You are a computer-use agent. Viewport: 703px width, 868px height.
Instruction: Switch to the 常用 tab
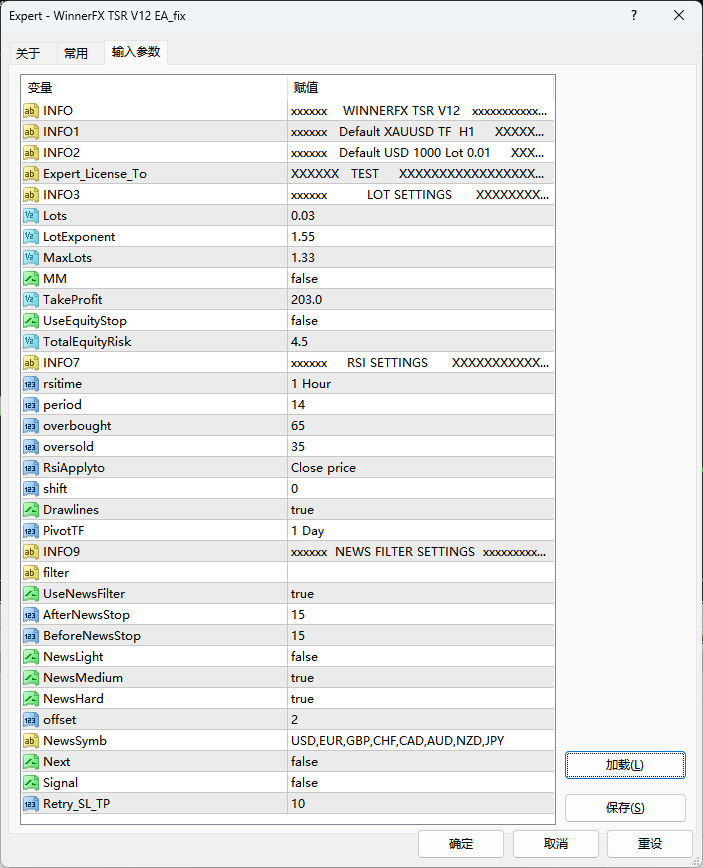click(76, 54)
